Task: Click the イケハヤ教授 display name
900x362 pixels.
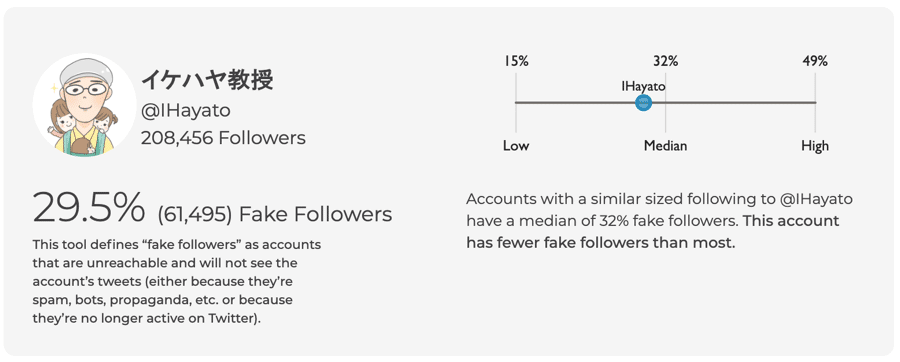Action: pyautogui.click(x=207, y=80)
